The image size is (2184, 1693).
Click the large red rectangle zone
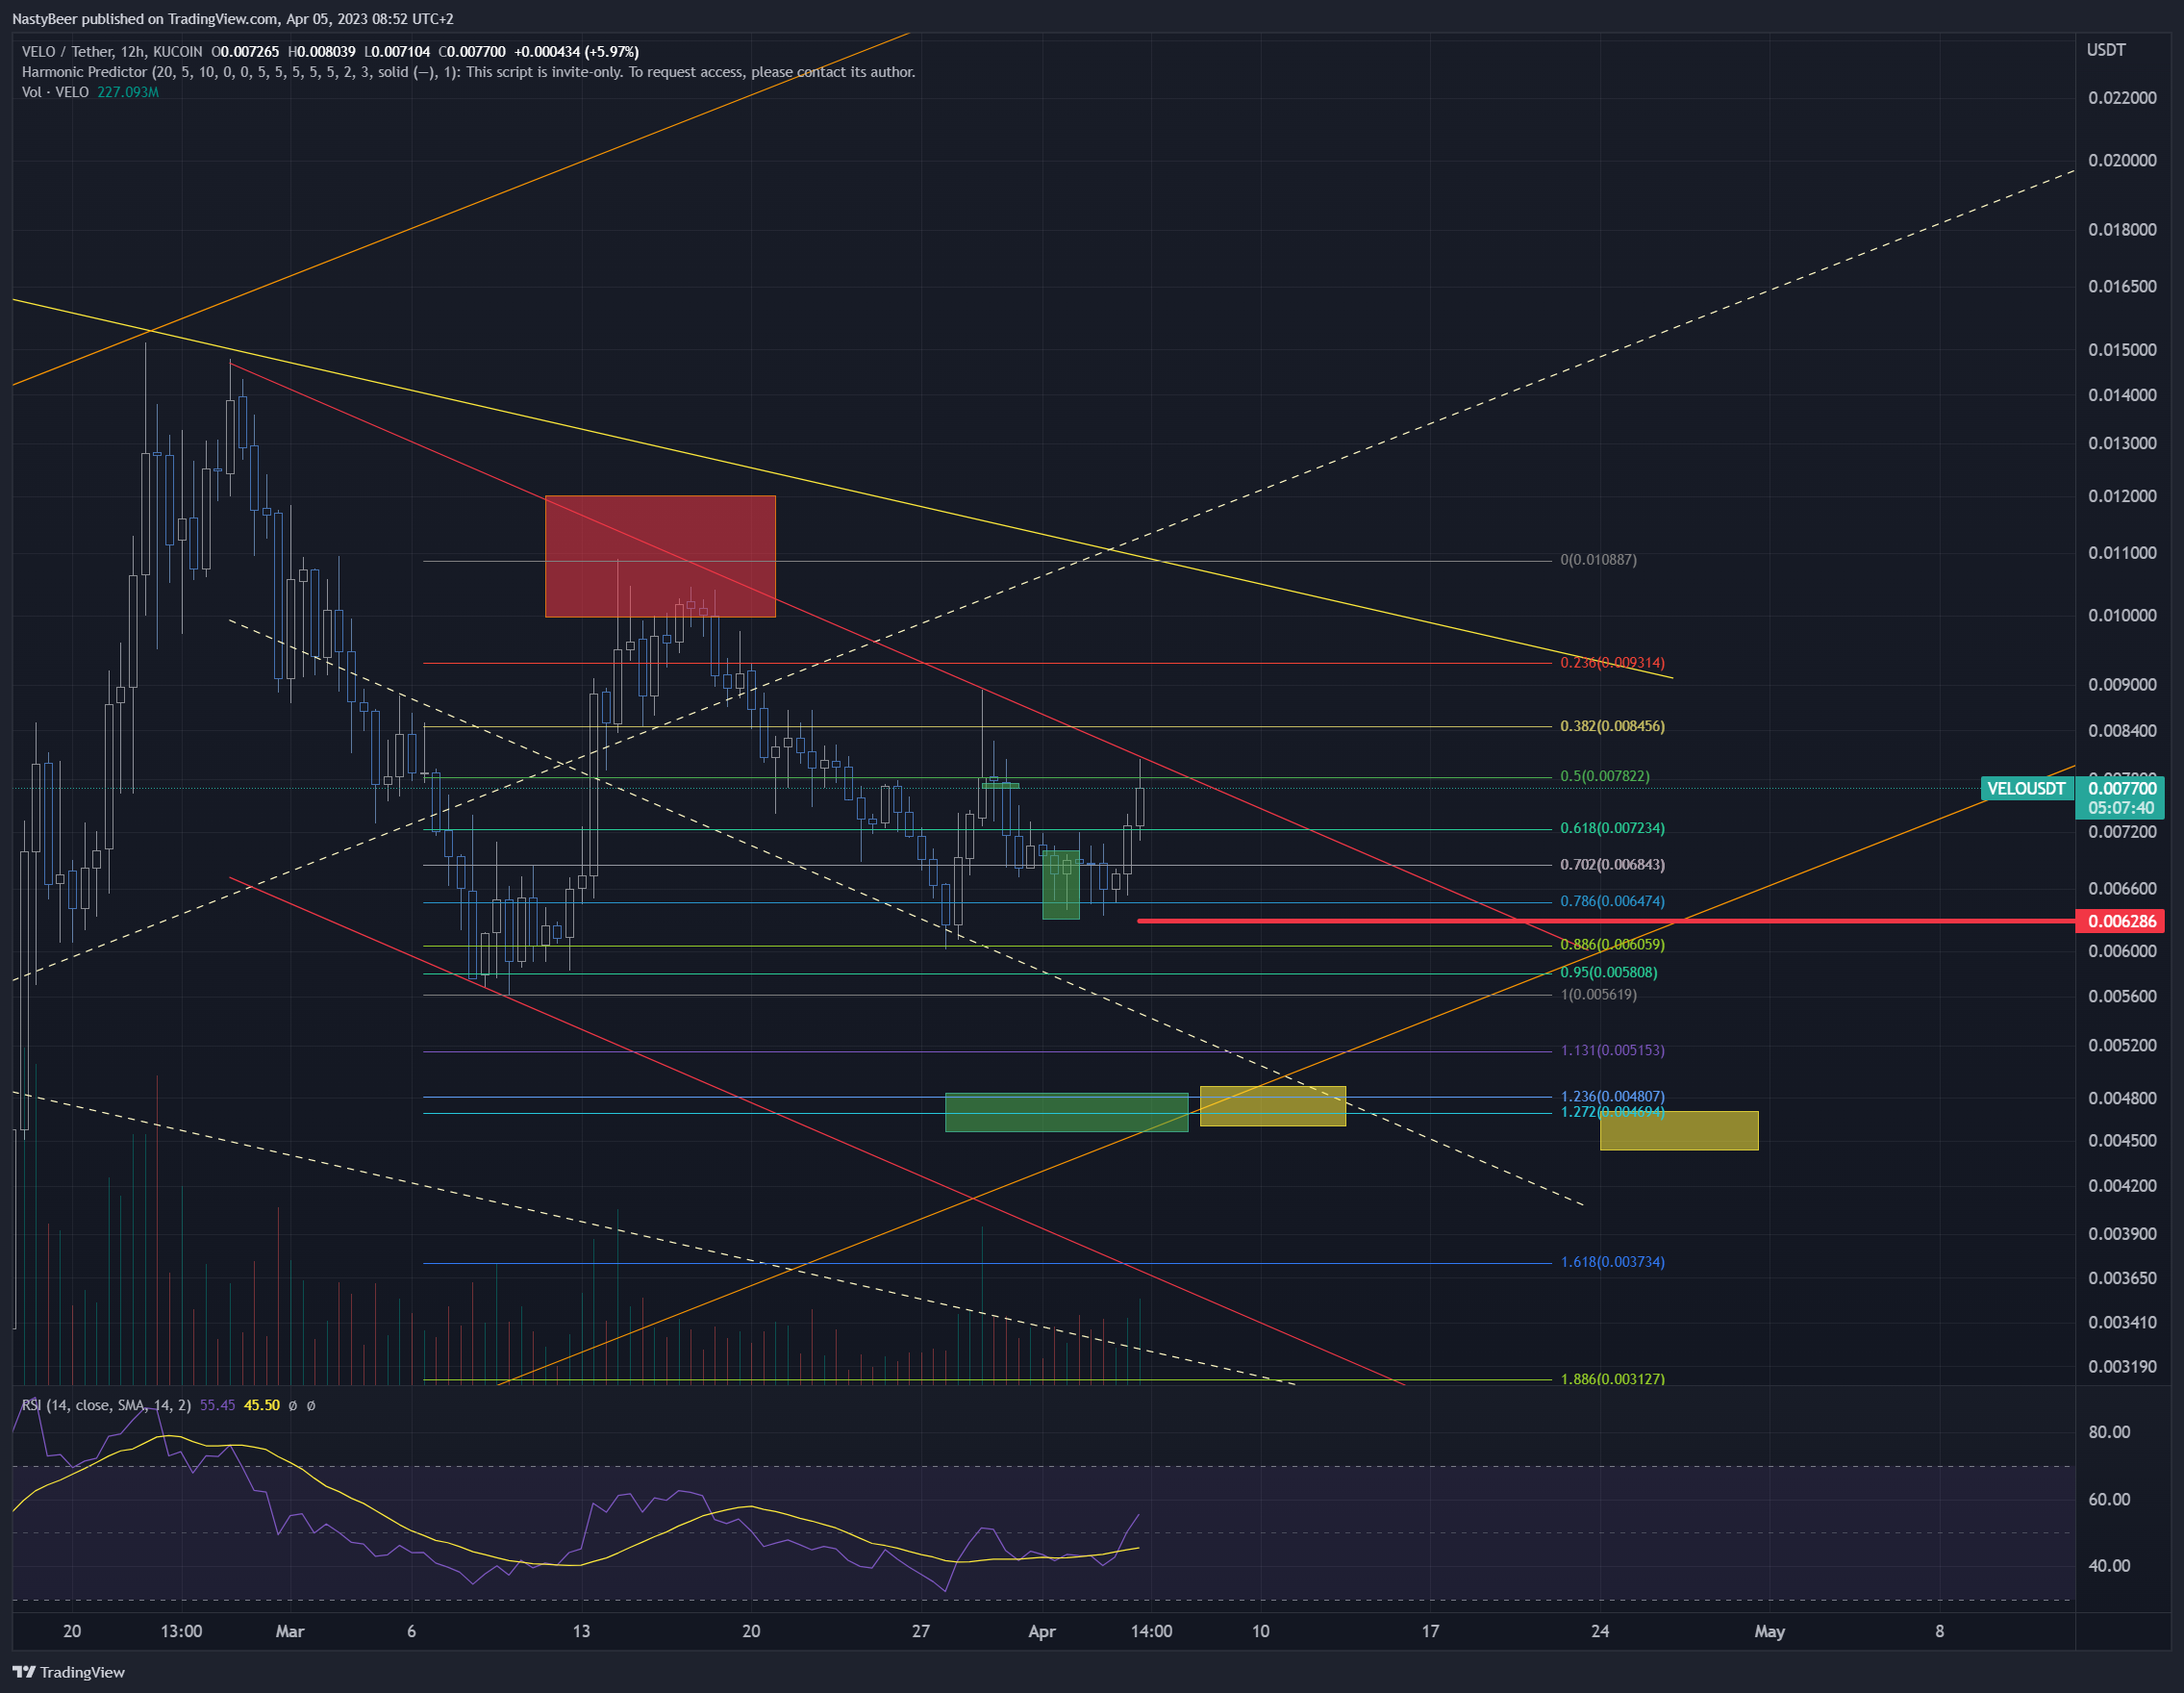[660, 556]
